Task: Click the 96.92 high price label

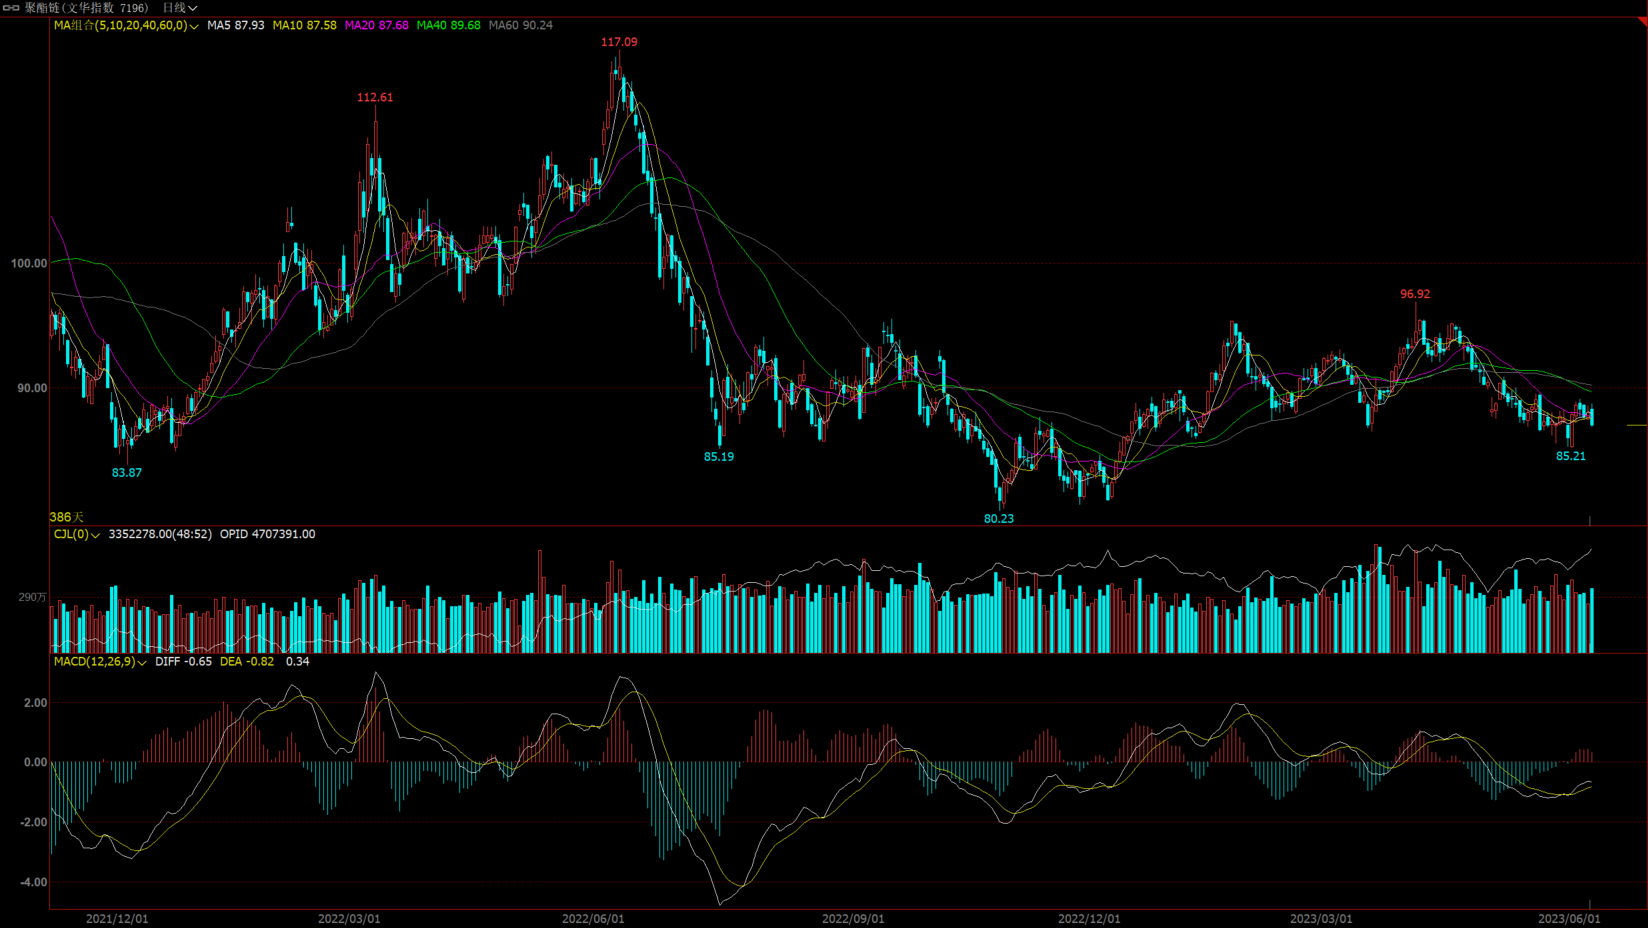Action: click(1415, 294)
